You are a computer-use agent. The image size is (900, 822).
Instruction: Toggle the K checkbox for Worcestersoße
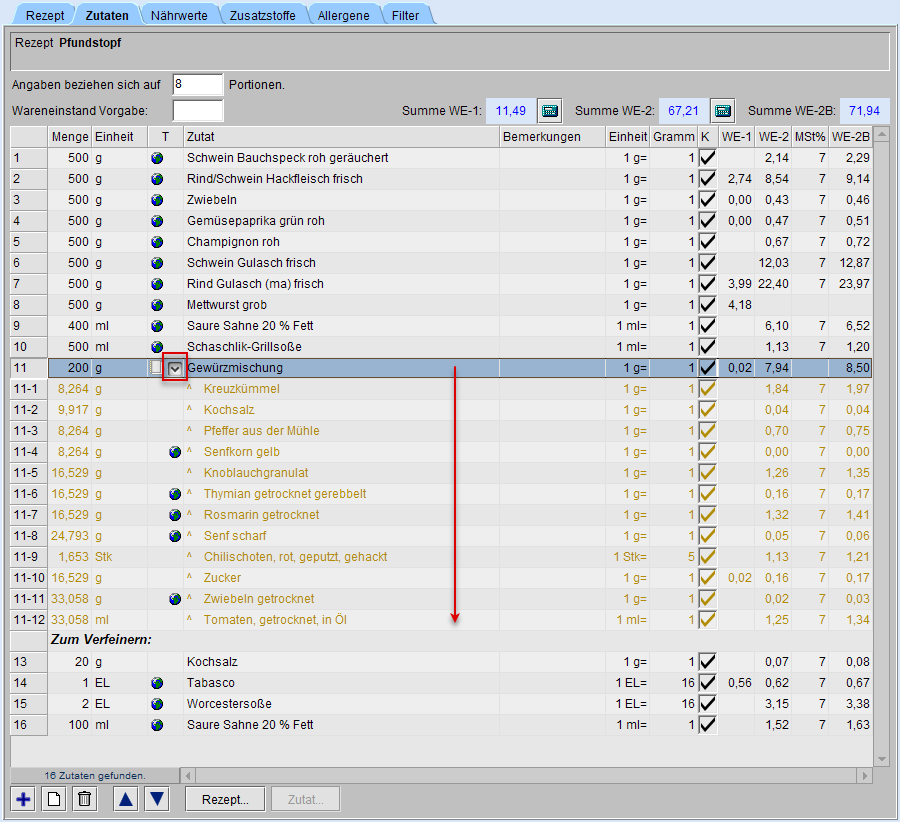tap(707, 704)
